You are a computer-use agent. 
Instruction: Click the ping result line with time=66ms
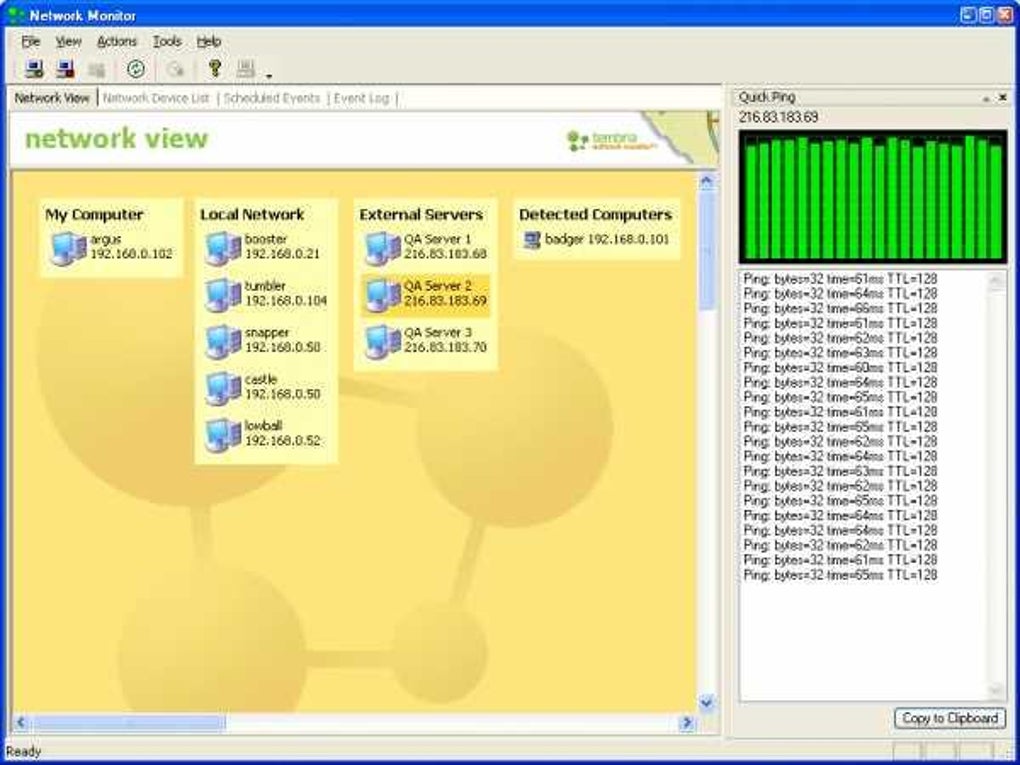(x=840, y=308)
